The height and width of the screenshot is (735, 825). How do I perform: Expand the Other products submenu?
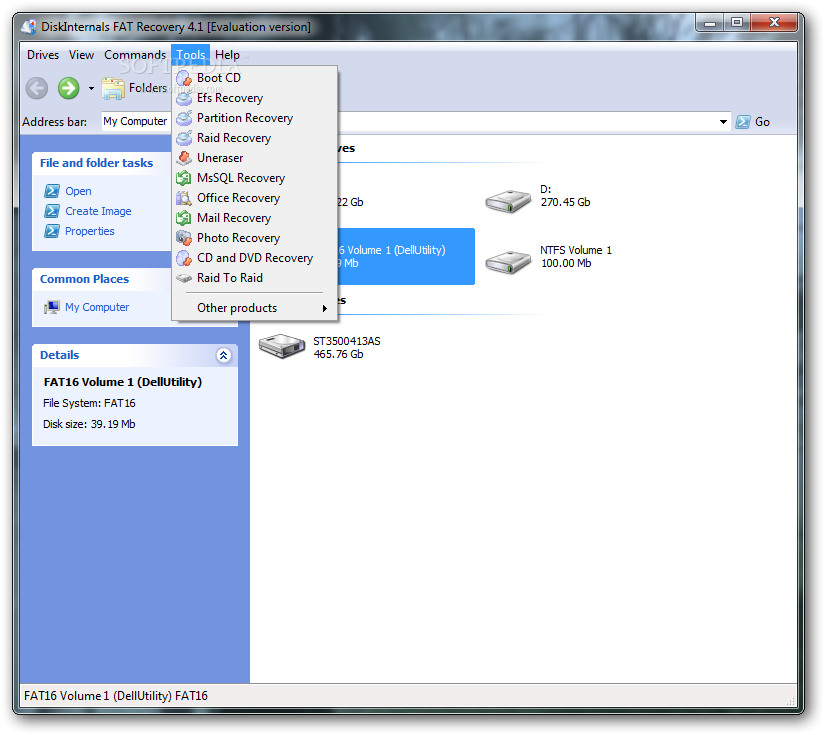[x=255, y=308]
